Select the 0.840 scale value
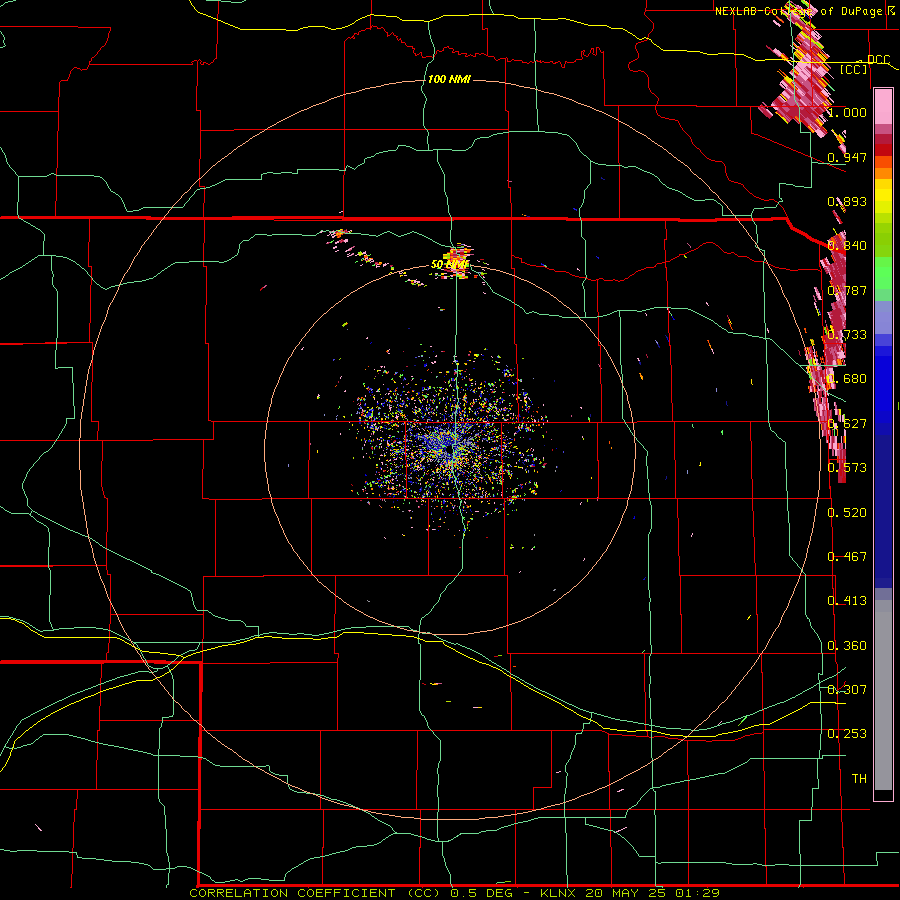Viewport: 900px width, 900px height. [847, 246]
